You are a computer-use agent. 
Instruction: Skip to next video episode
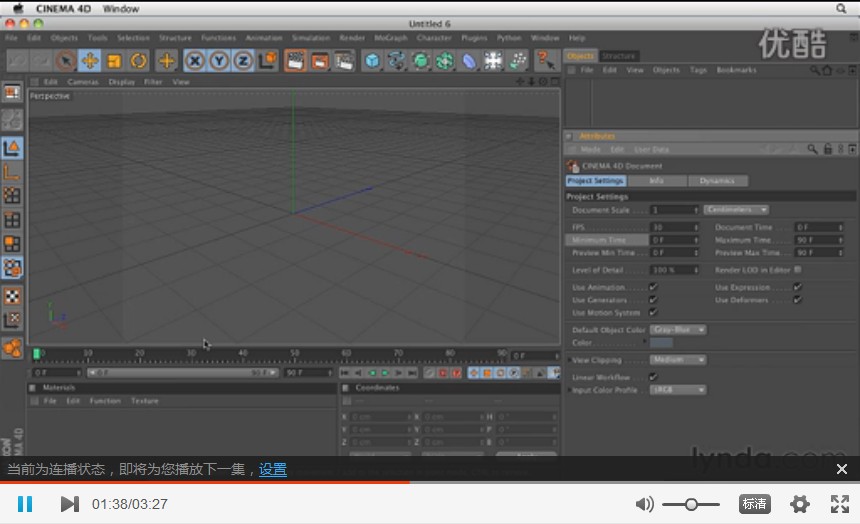[70, 504]
